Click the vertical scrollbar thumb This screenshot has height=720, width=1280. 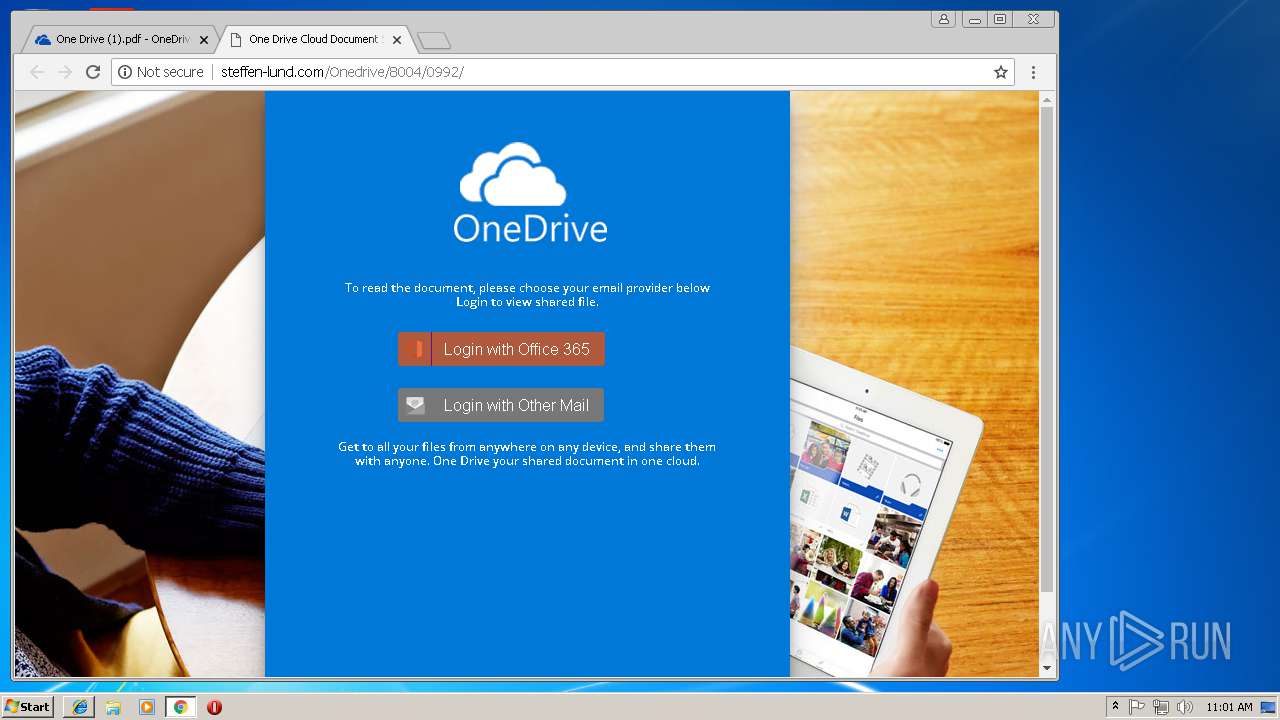click(1047, 348)
